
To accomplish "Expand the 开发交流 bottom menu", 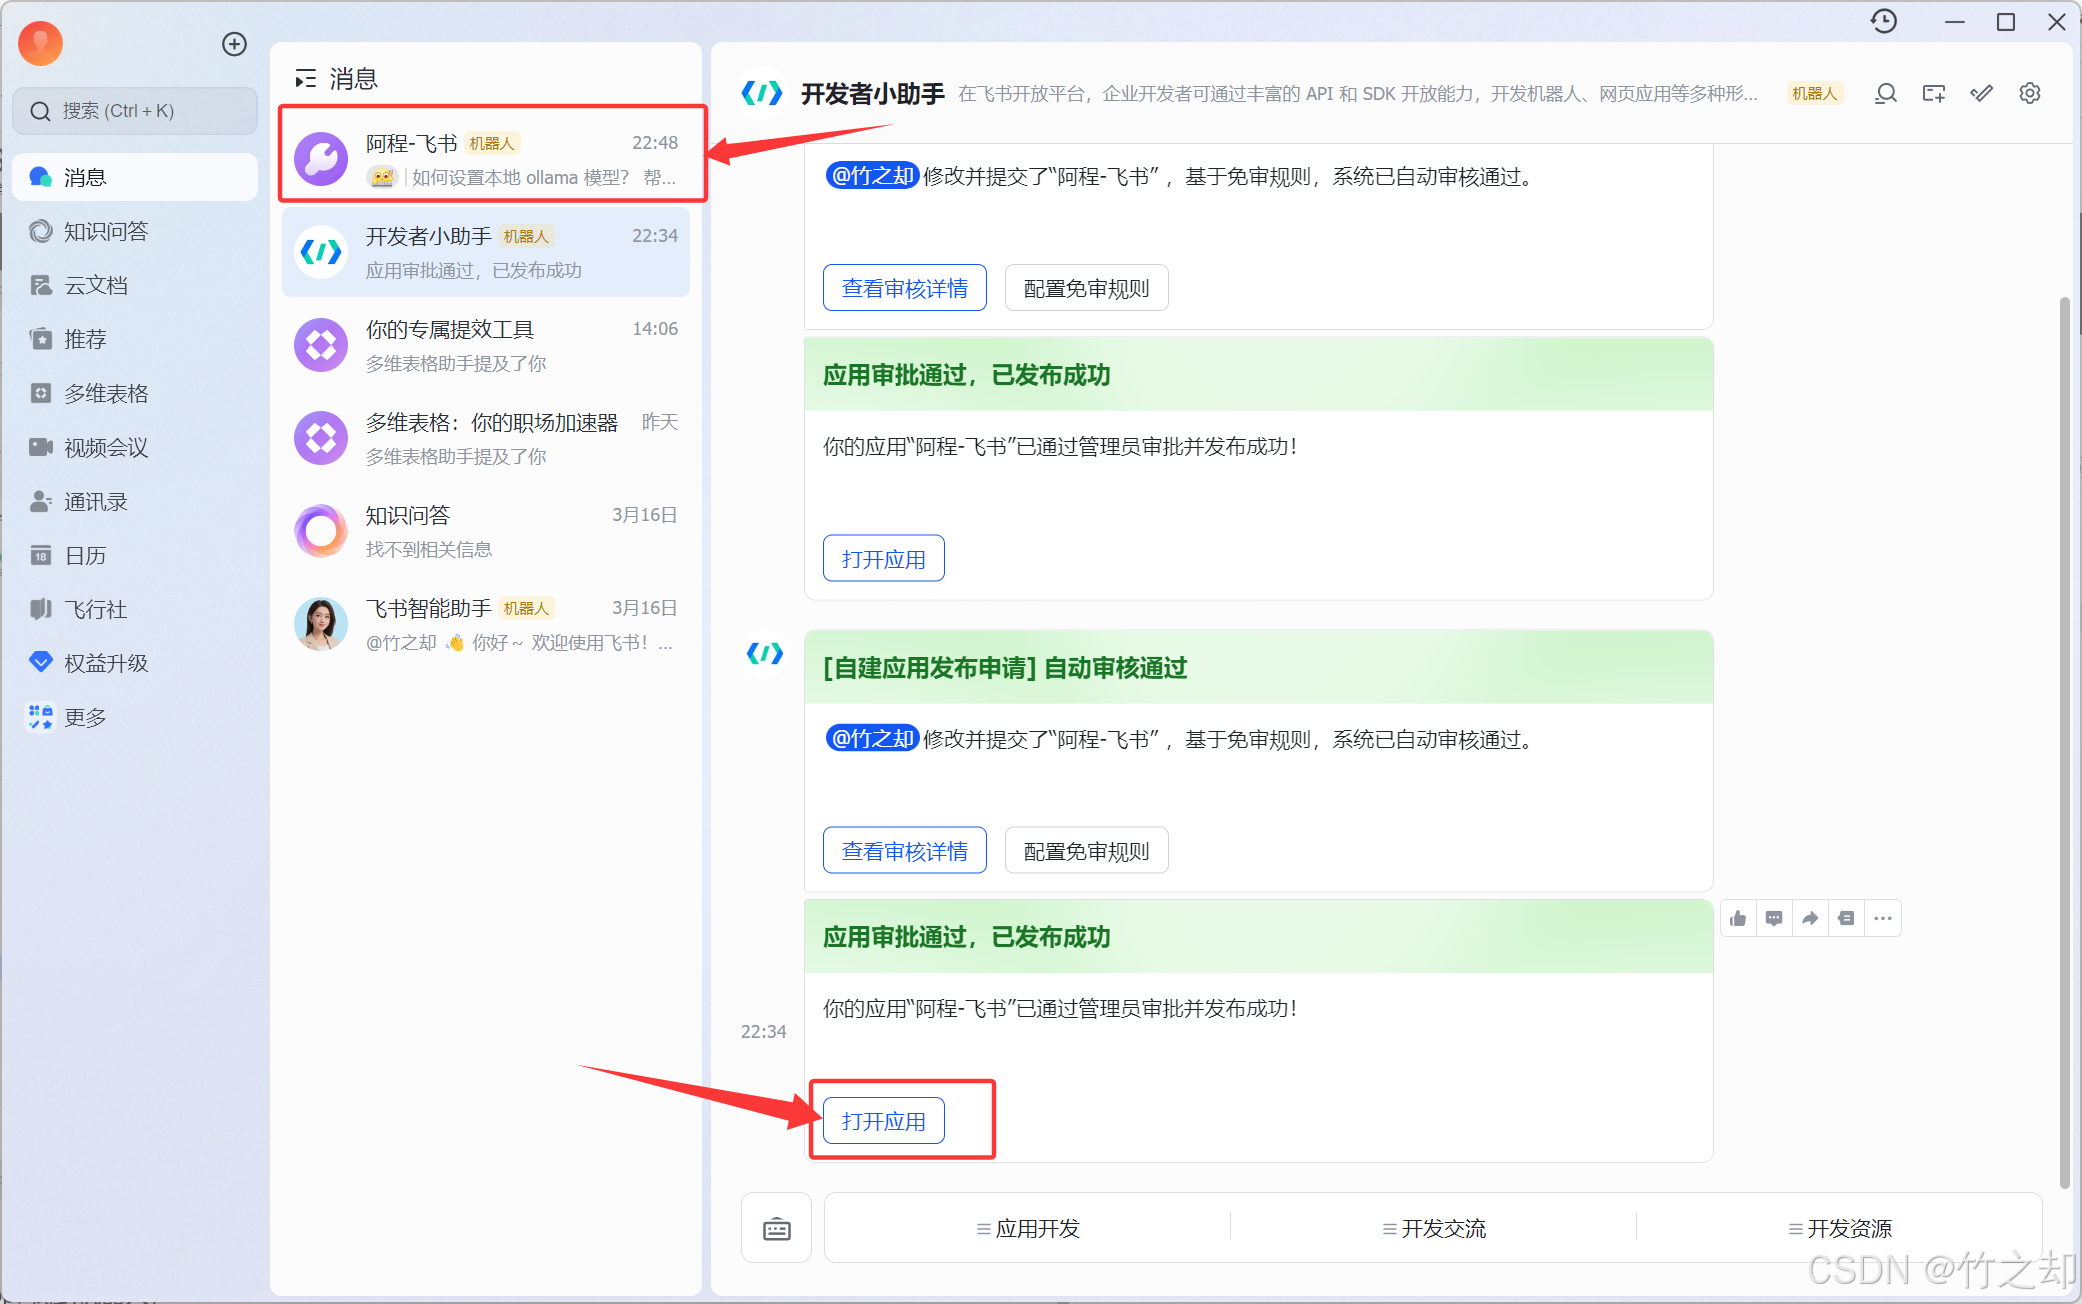I will coord(1434,1229).
